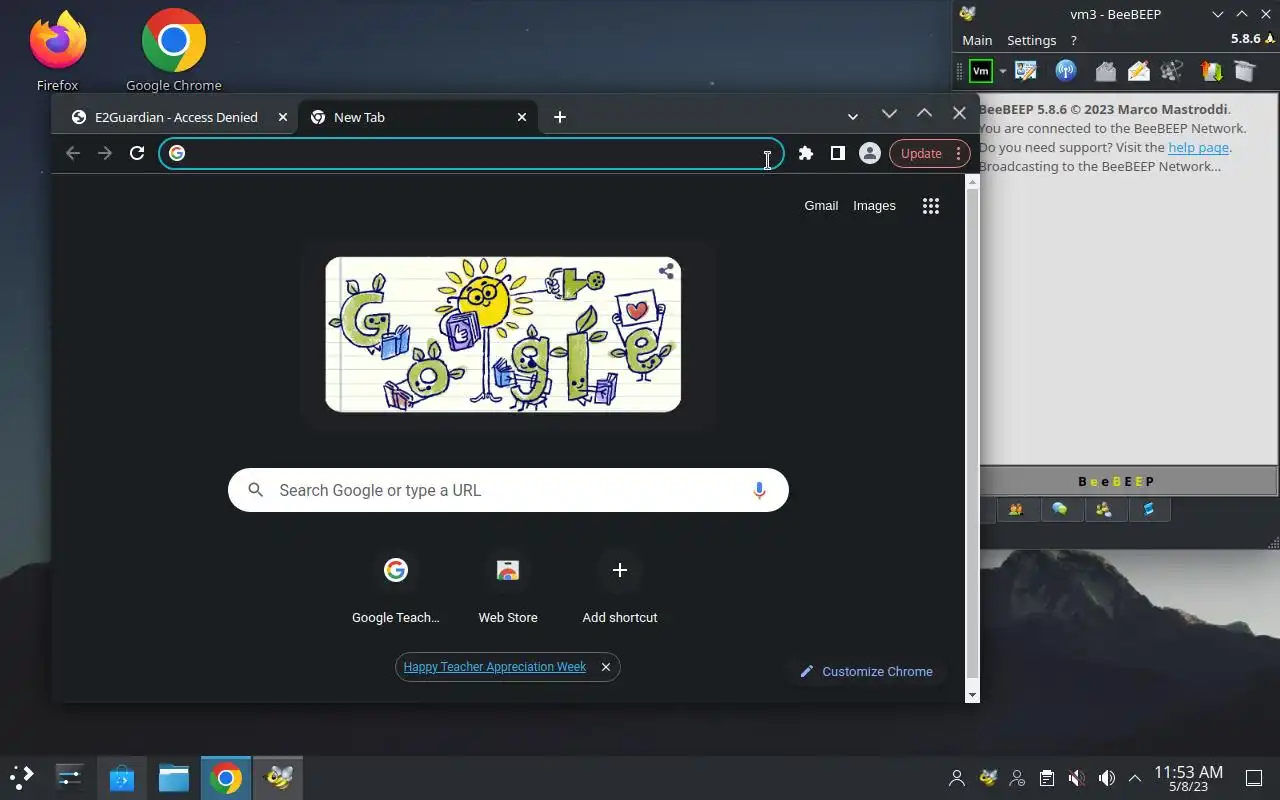Click BeeBEEP network users gray icon
This screenshot has width=1280, height=800.
(1173, 71)
